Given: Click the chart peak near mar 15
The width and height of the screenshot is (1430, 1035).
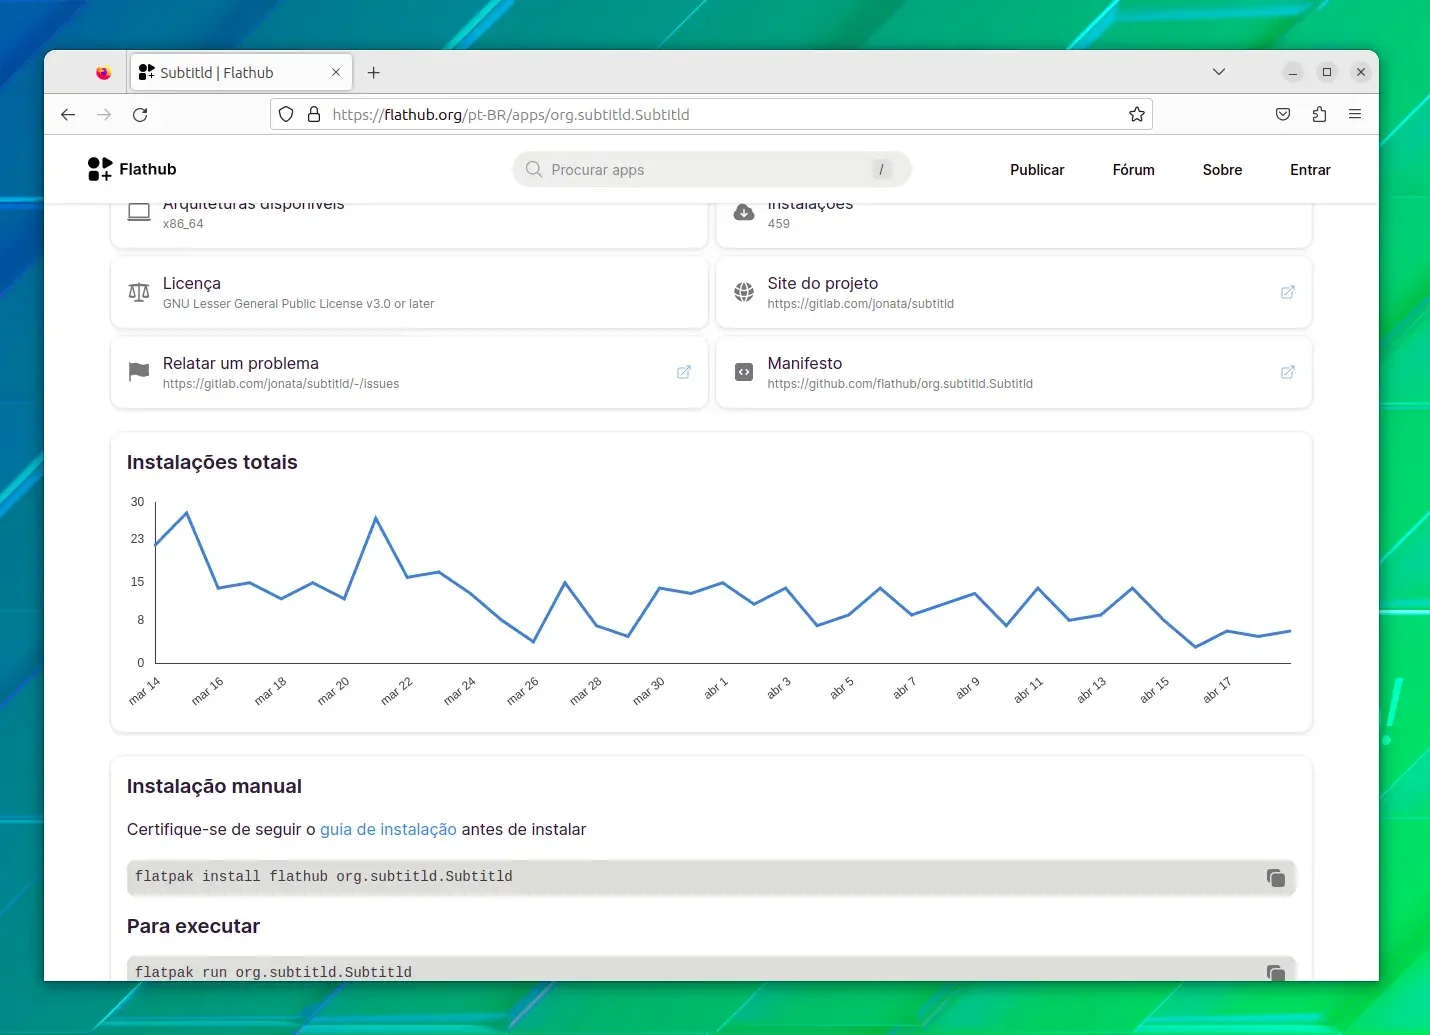Looking at the screenshot, I should pyautogui.click(x=187, y=512).
